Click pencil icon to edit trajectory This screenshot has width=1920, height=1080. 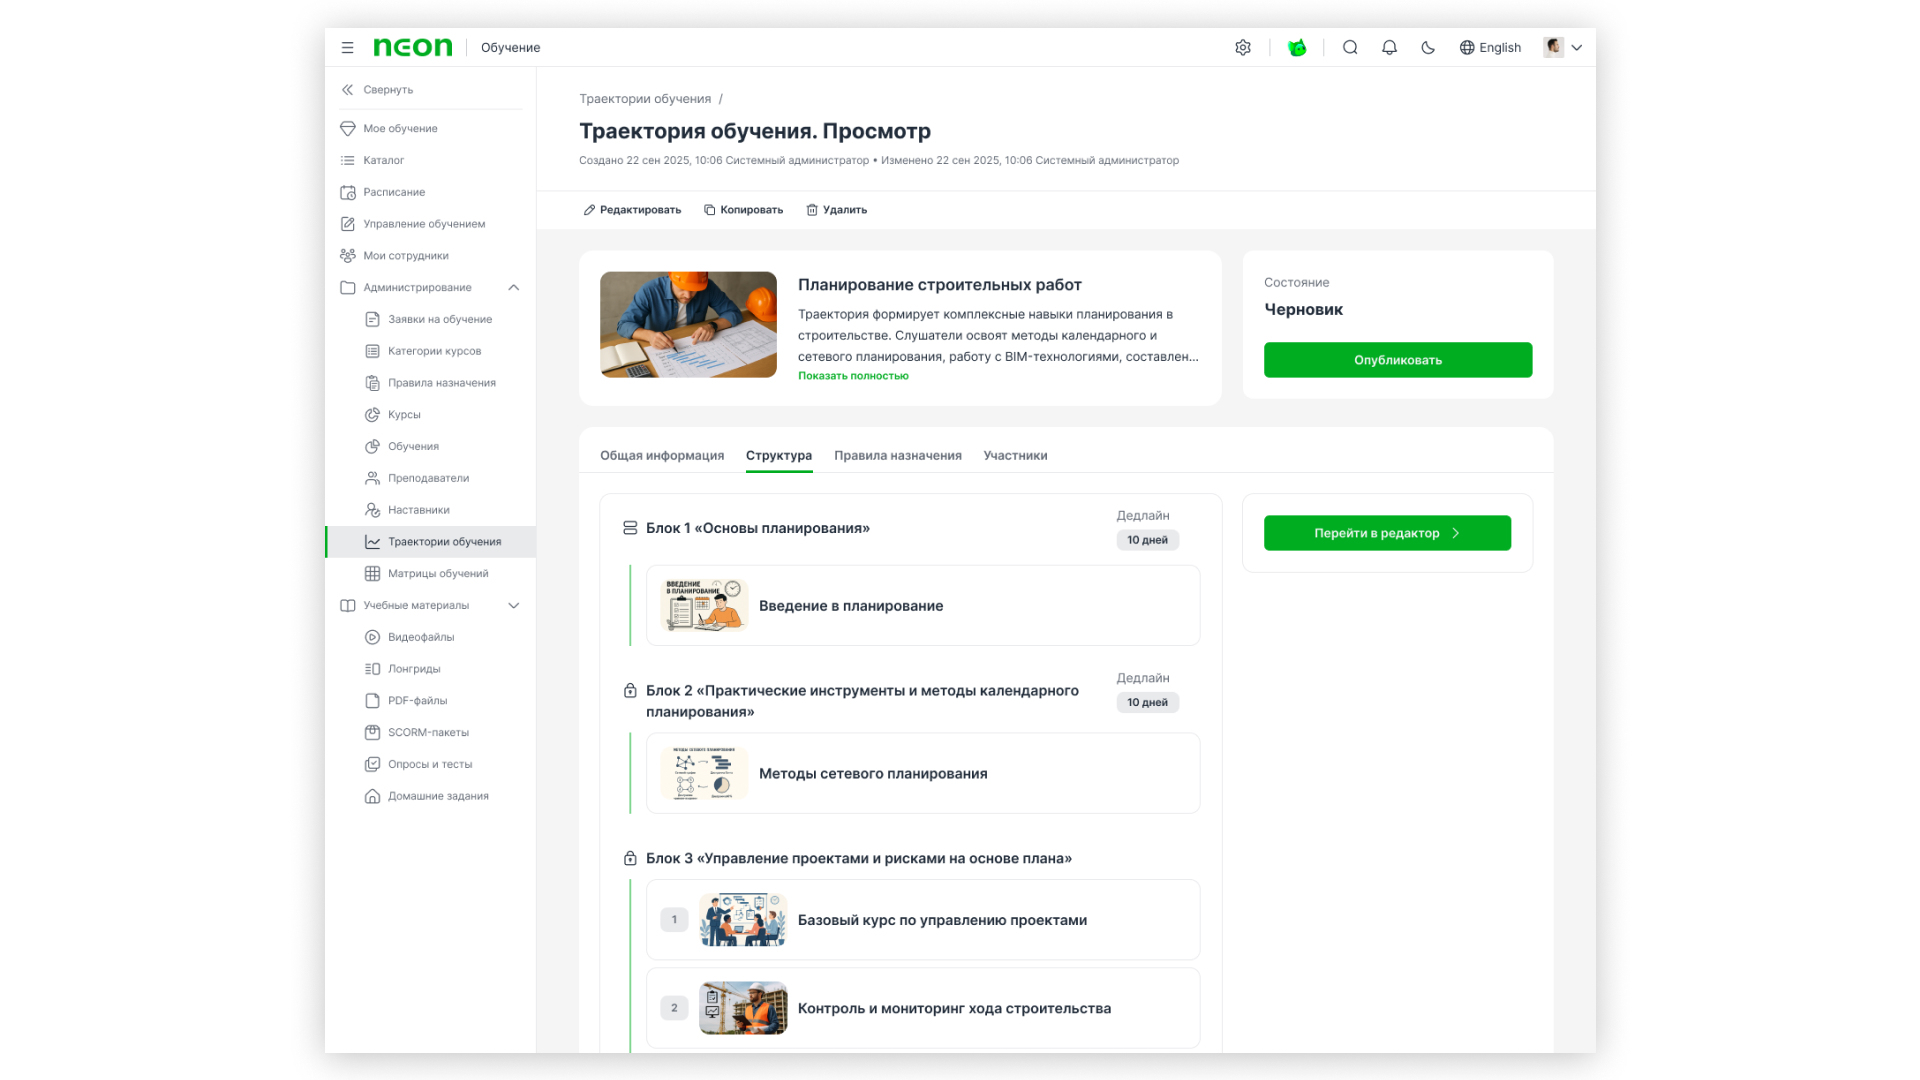click(x=589, y=210)
